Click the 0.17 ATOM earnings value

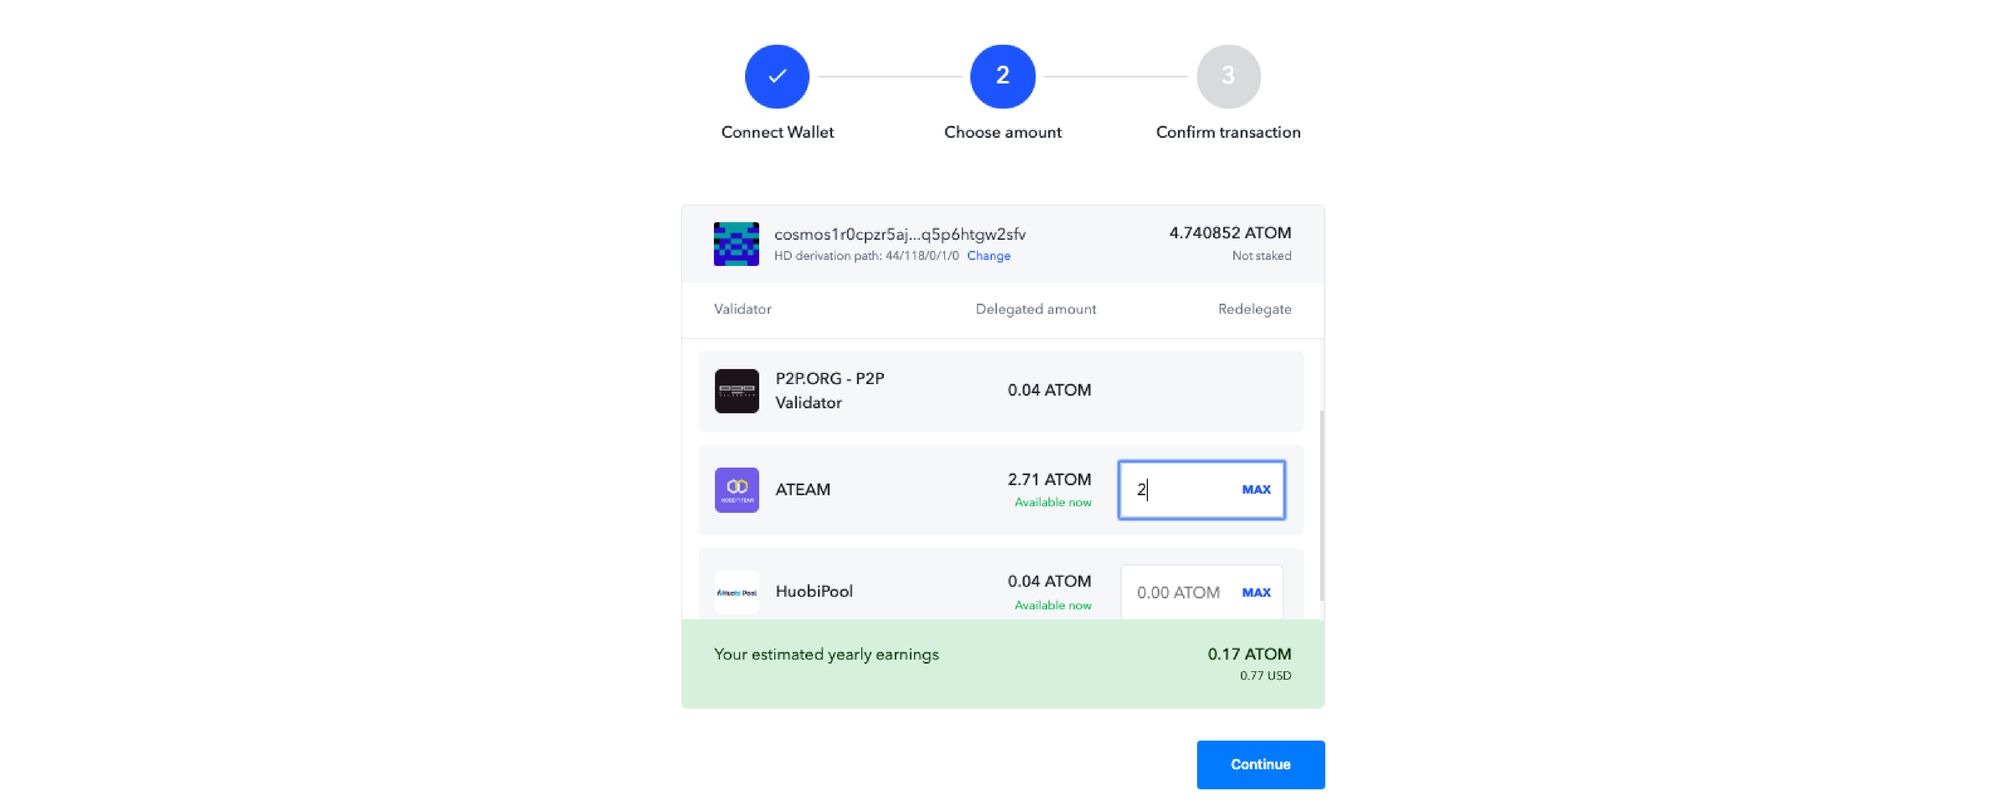tap(1249, 654)
